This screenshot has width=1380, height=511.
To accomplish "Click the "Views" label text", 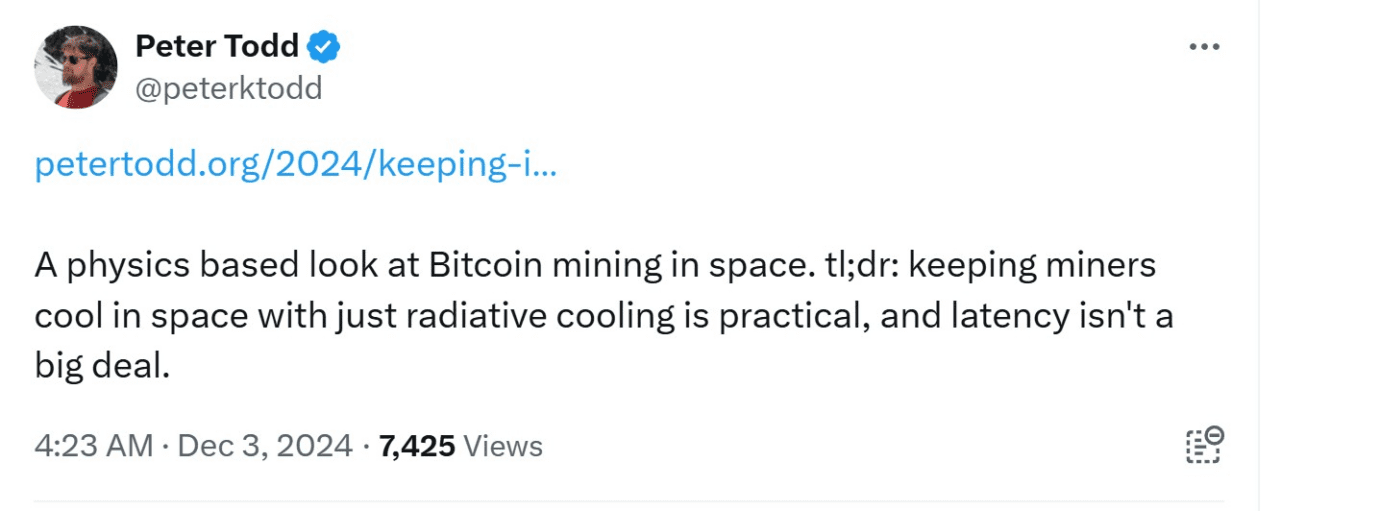I will [504, 445].
